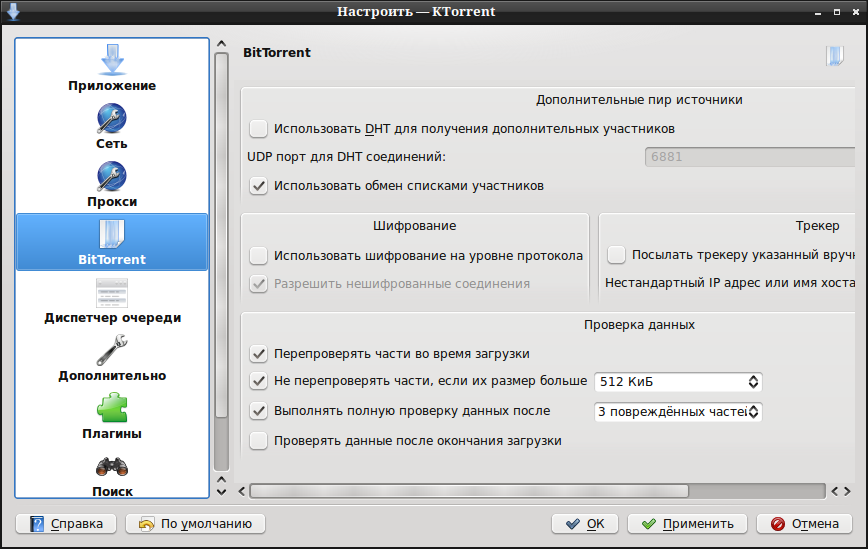
Task: Open the Диспетчер очереди list icon
Action: click(112, 293)
